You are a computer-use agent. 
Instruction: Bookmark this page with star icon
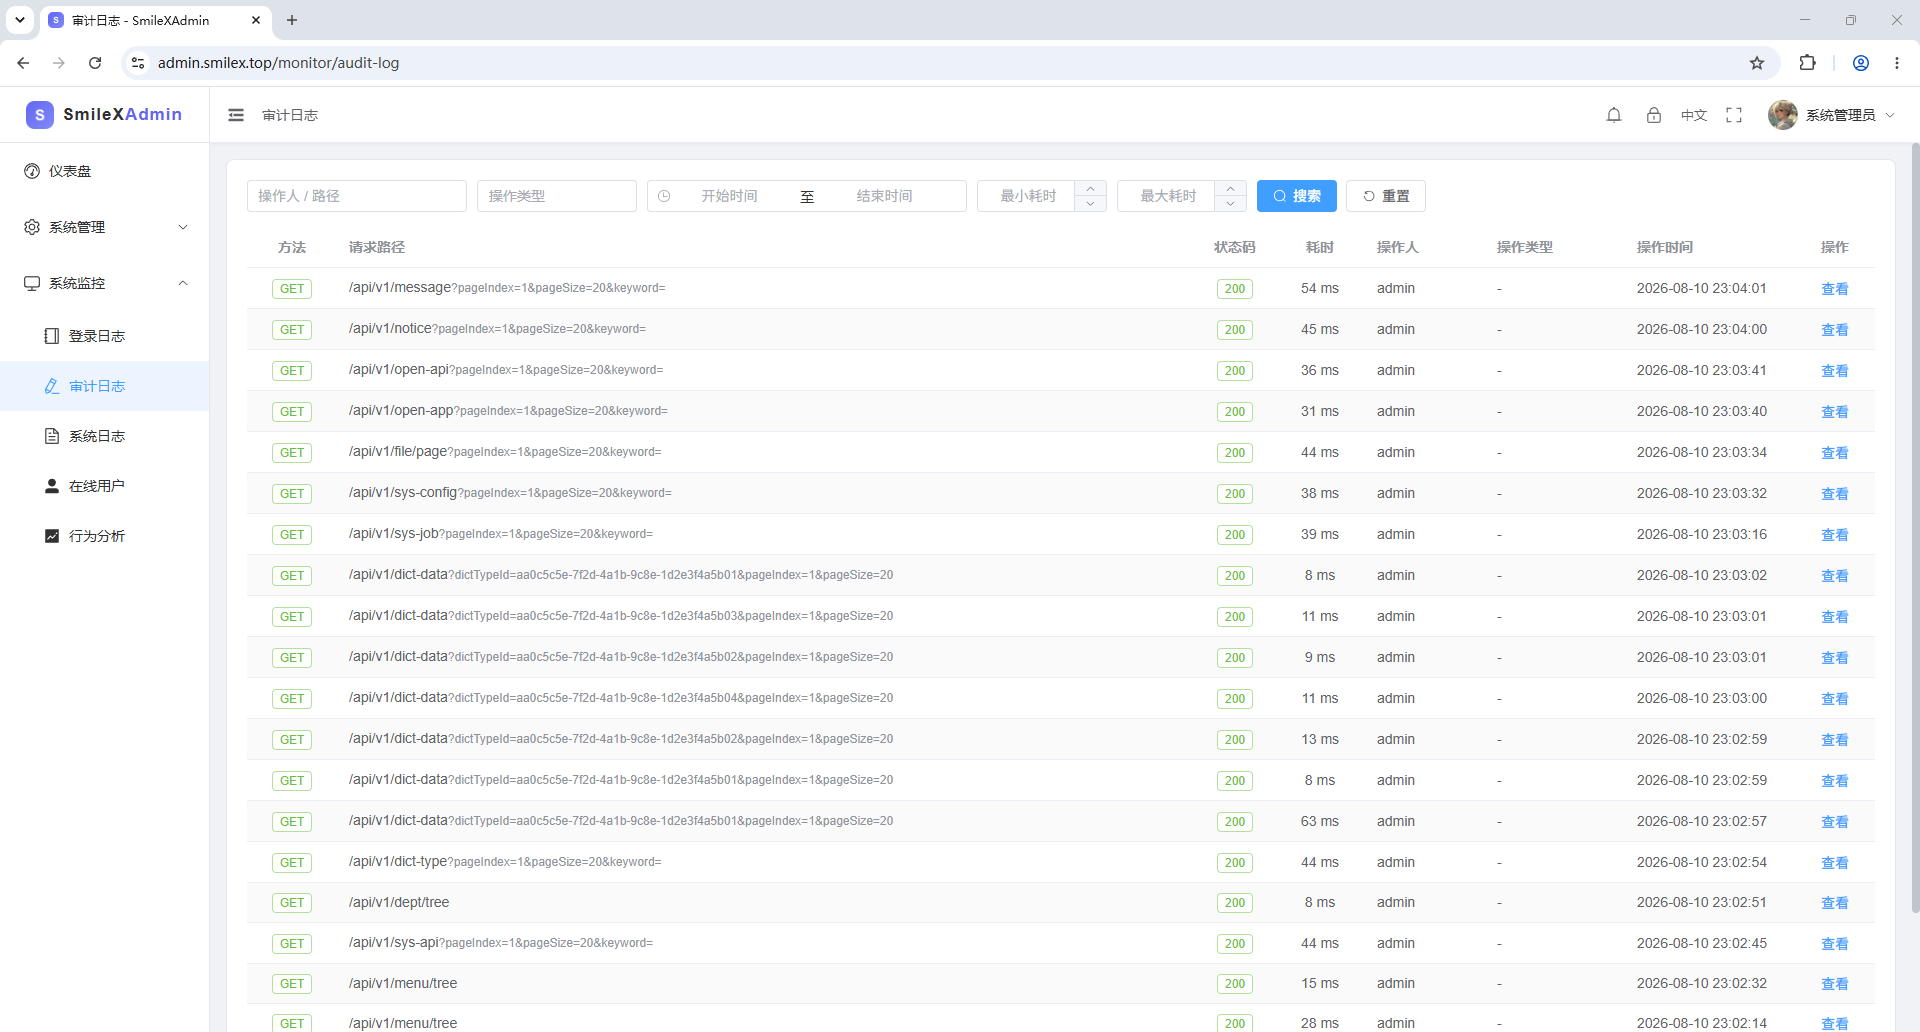point(1757,63)
